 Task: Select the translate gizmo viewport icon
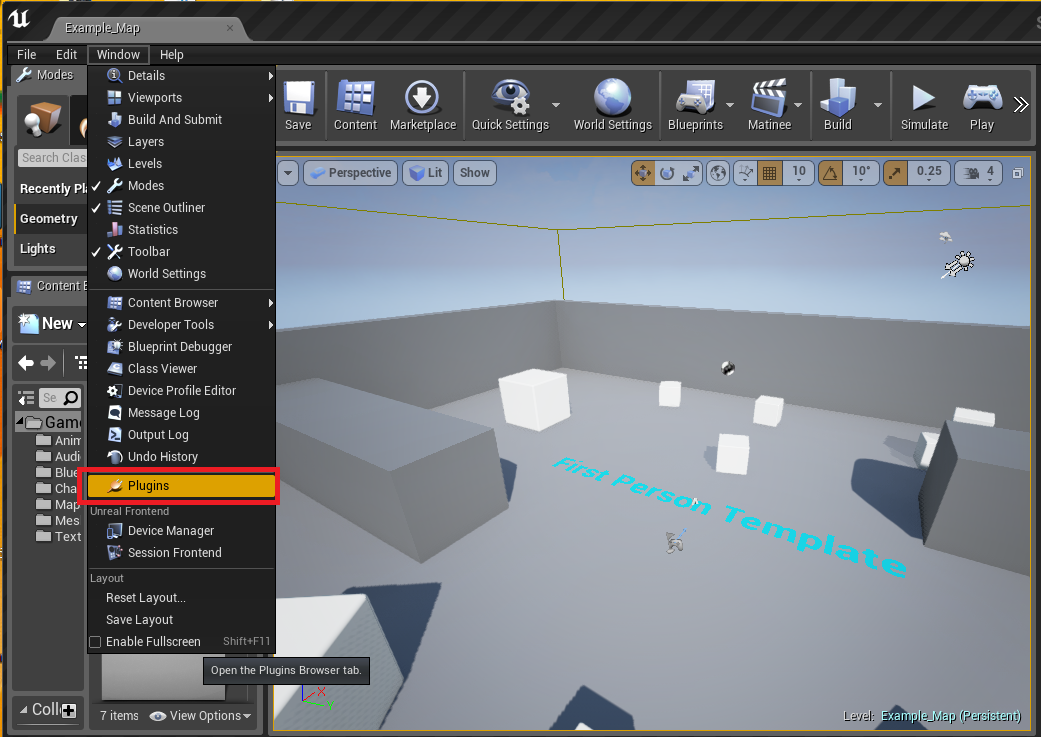(643, 173)
